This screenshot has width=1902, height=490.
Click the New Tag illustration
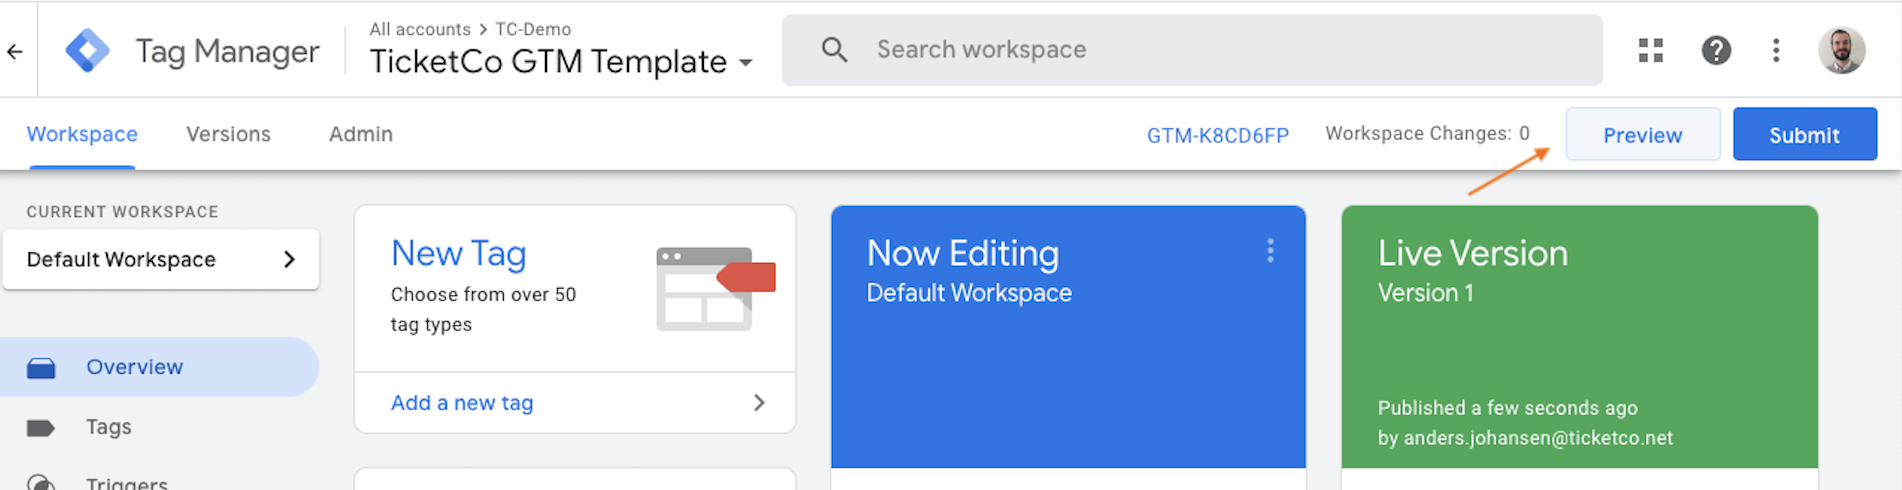[715, 288]
